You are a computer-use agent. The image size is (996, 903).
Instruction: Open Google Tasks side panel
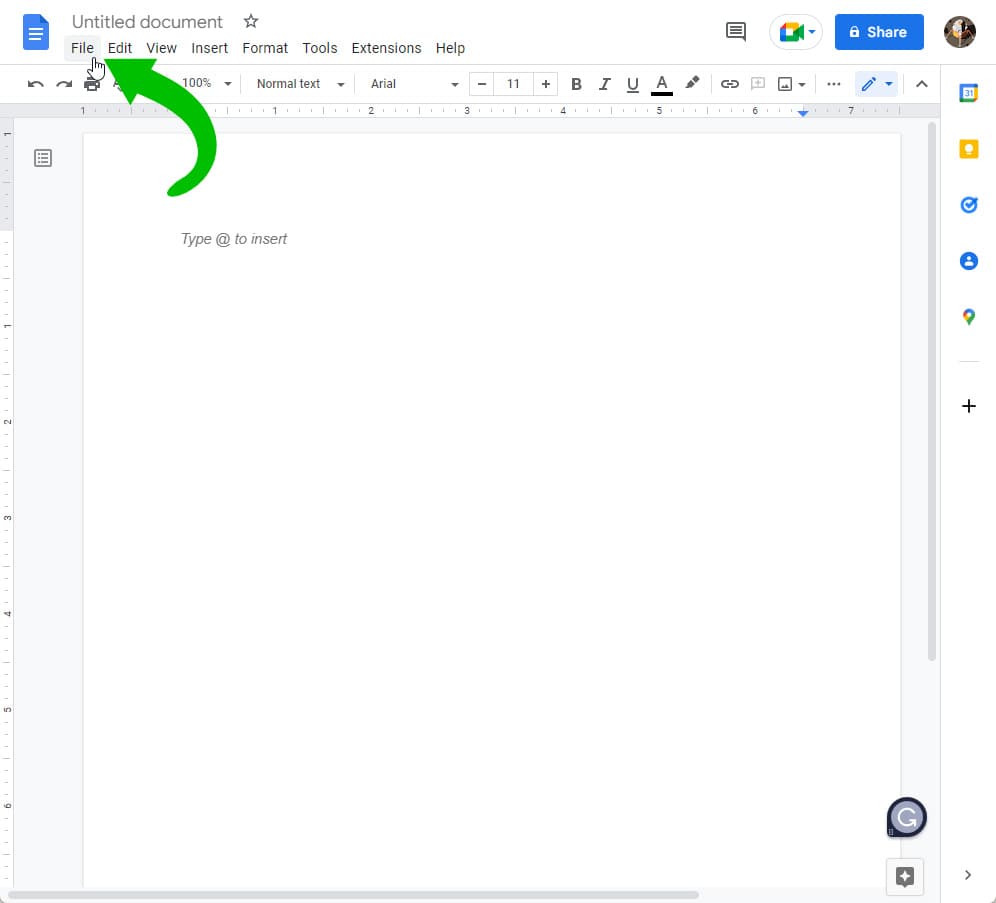click(x=967, y=204)
